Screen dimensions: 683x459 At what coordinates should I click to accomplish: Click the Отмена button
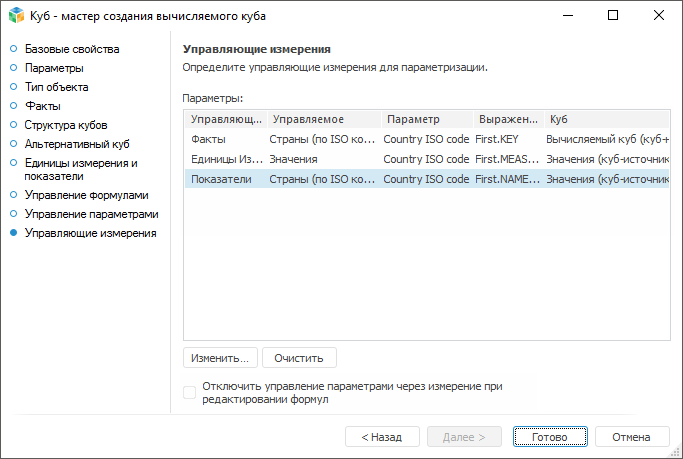pyautogui.click(x=631, y=437)
